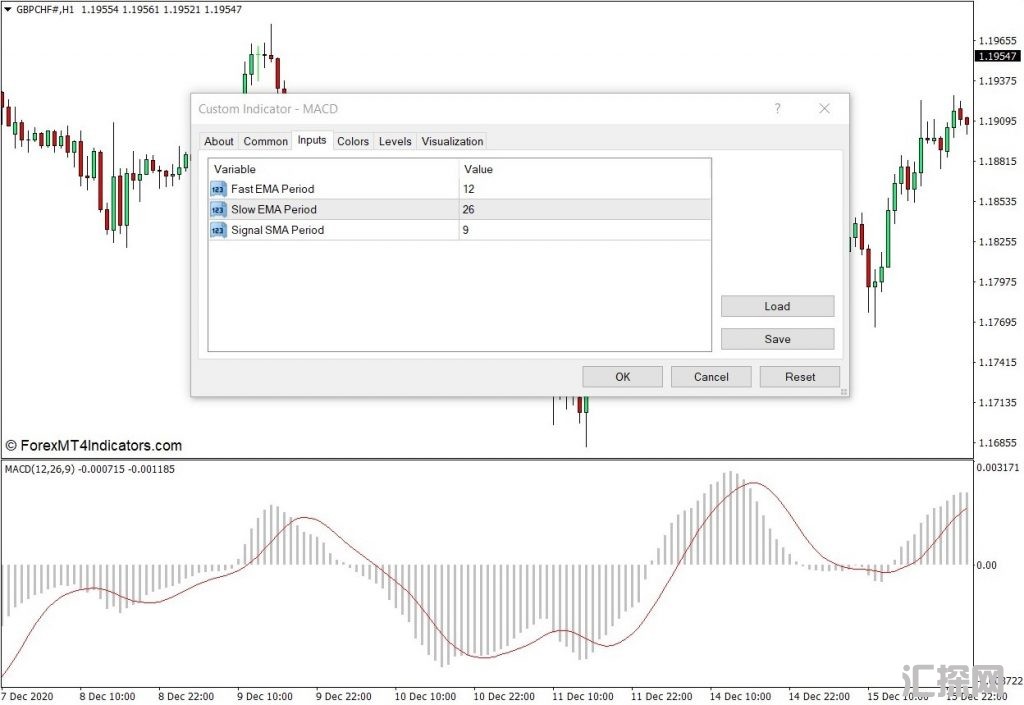Click the GBPCHF#,H1 chart title text
Viewport: 1024px width, 705px height.
tap(45, 10)
